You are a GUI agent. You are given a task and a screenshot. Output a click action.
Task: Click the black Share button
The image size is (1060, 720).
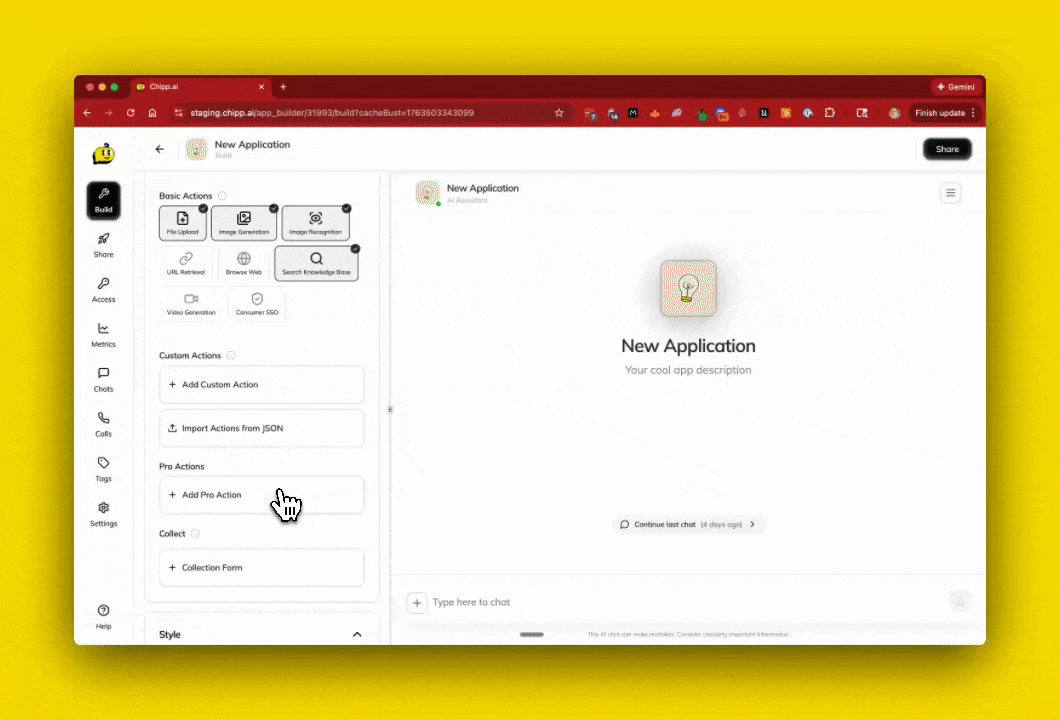point(946,149)
